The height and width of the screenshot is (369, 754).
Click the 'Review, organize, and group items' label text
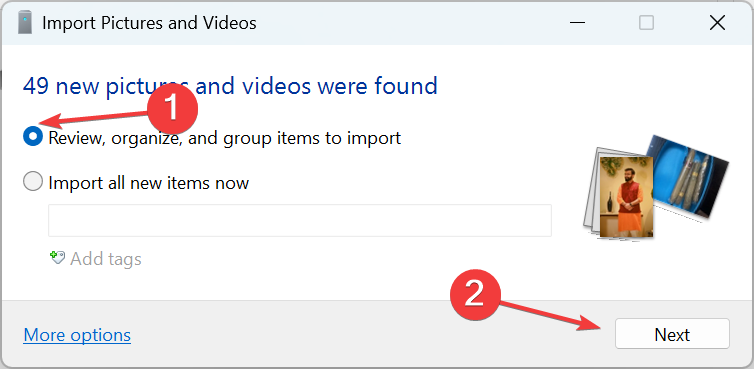[x=225, y=139]
